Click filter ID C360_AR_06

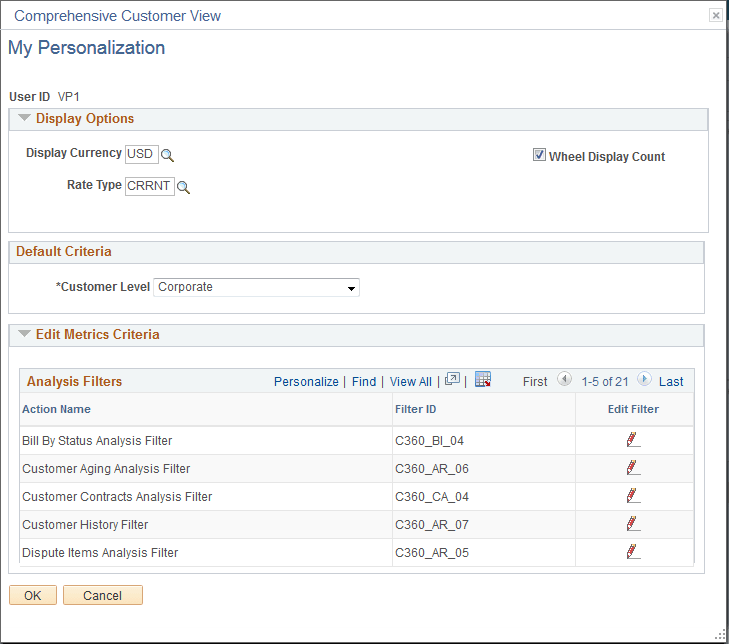[432, 469]
